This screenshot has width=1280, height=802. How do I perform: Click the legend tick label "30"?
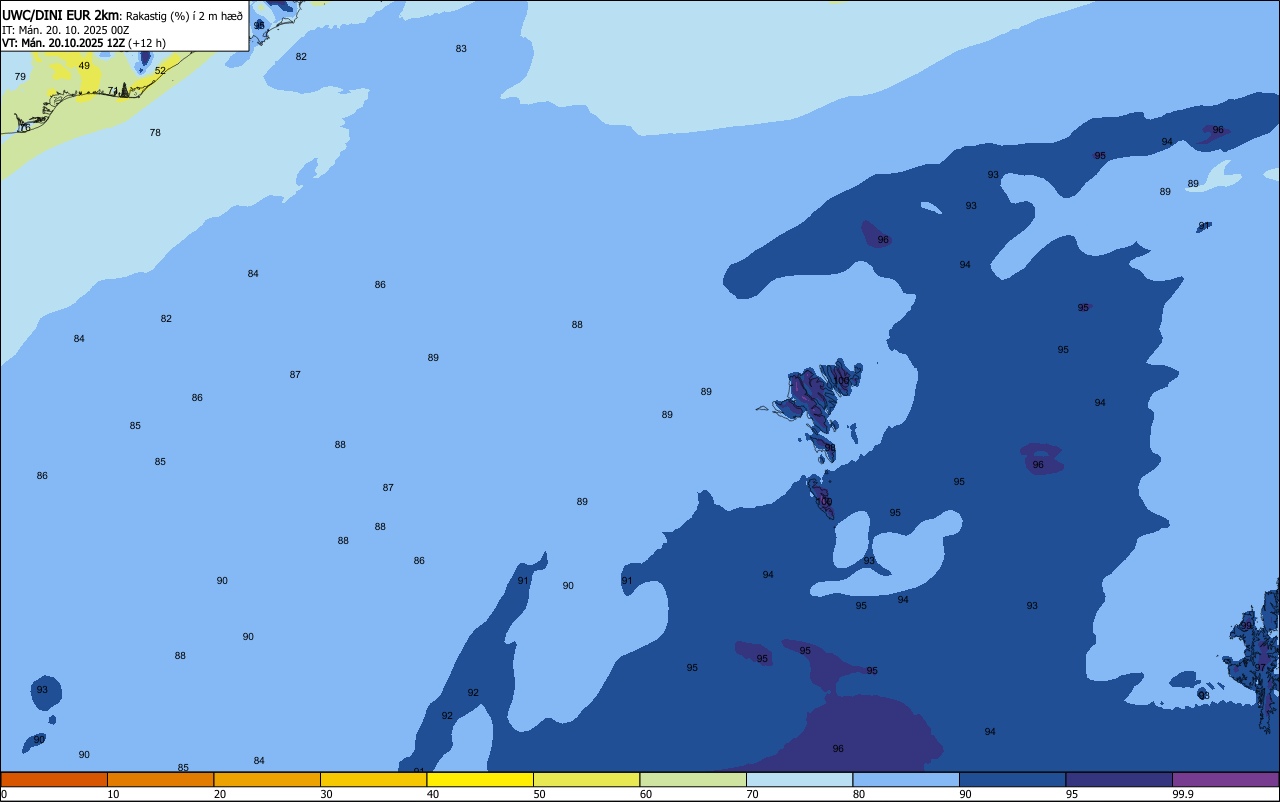(326, 794)
